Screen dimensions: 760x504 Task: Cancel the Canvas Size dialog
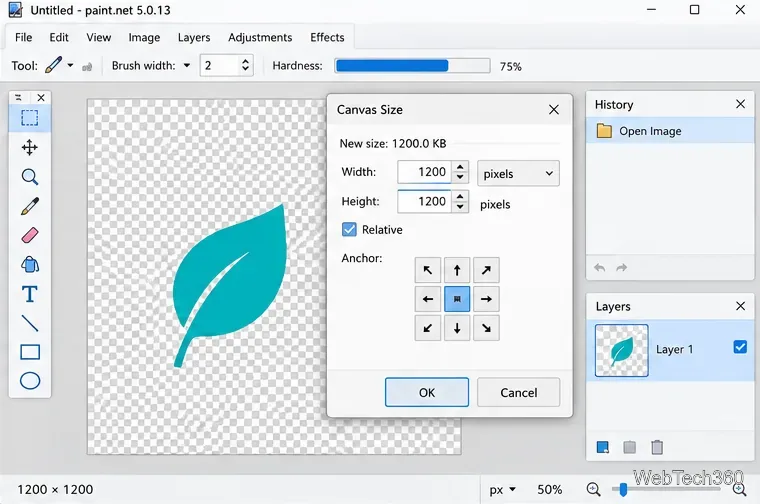coord(519,392)
